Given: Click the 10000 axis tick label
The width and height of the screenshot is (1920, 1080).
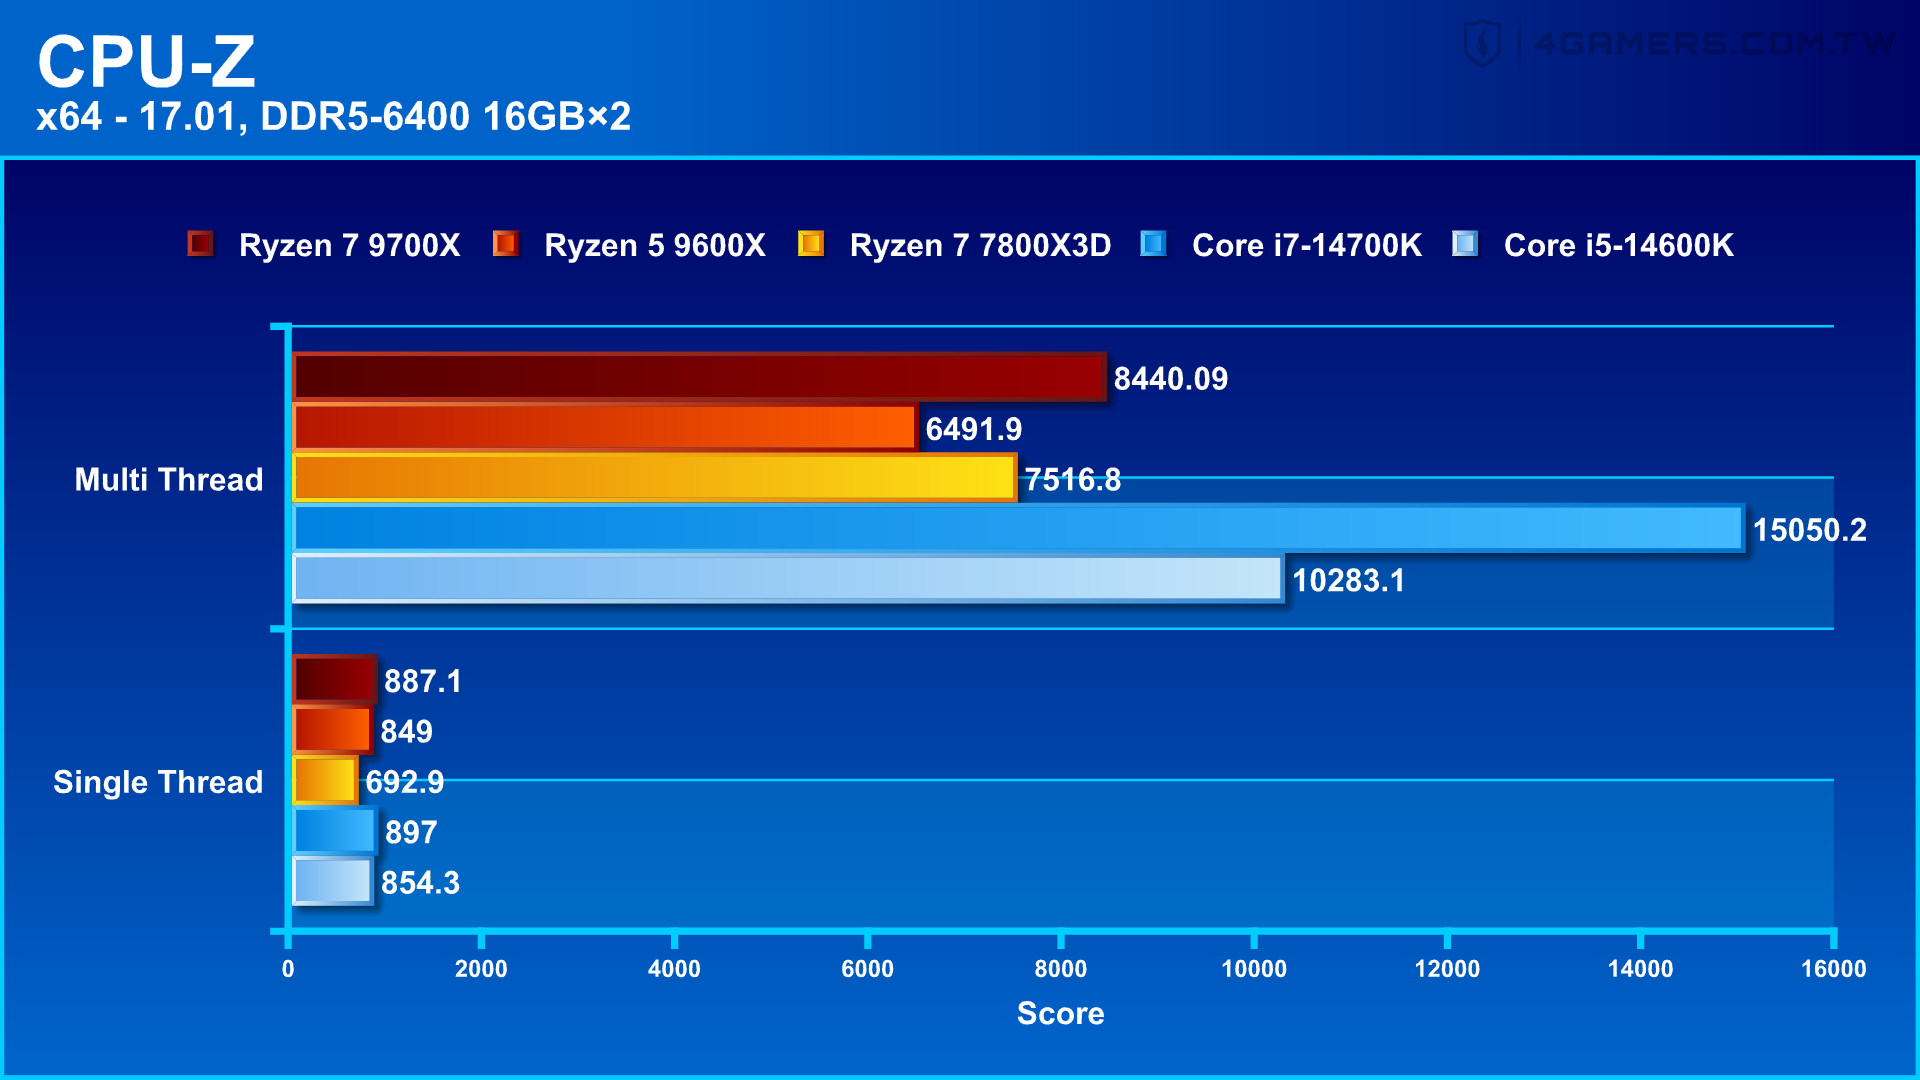Looking at the screenshot, I should (1254, 969).
